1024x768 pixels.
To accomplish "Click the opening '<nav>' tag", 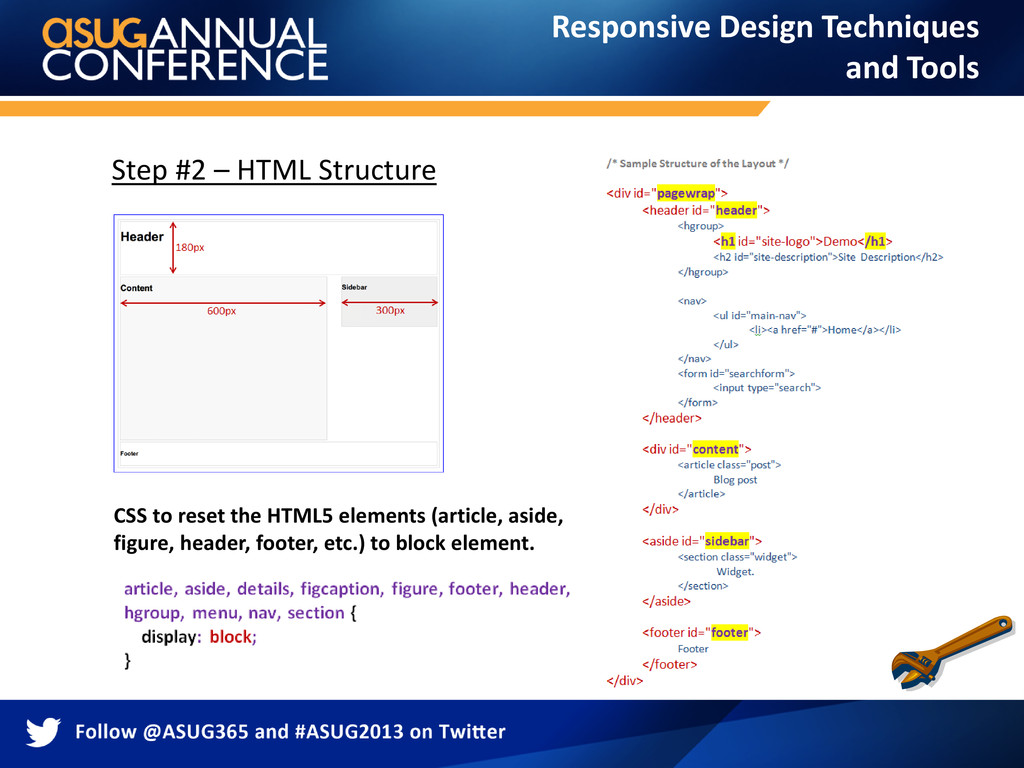I will pyautogui.click(x=692, y=301).
